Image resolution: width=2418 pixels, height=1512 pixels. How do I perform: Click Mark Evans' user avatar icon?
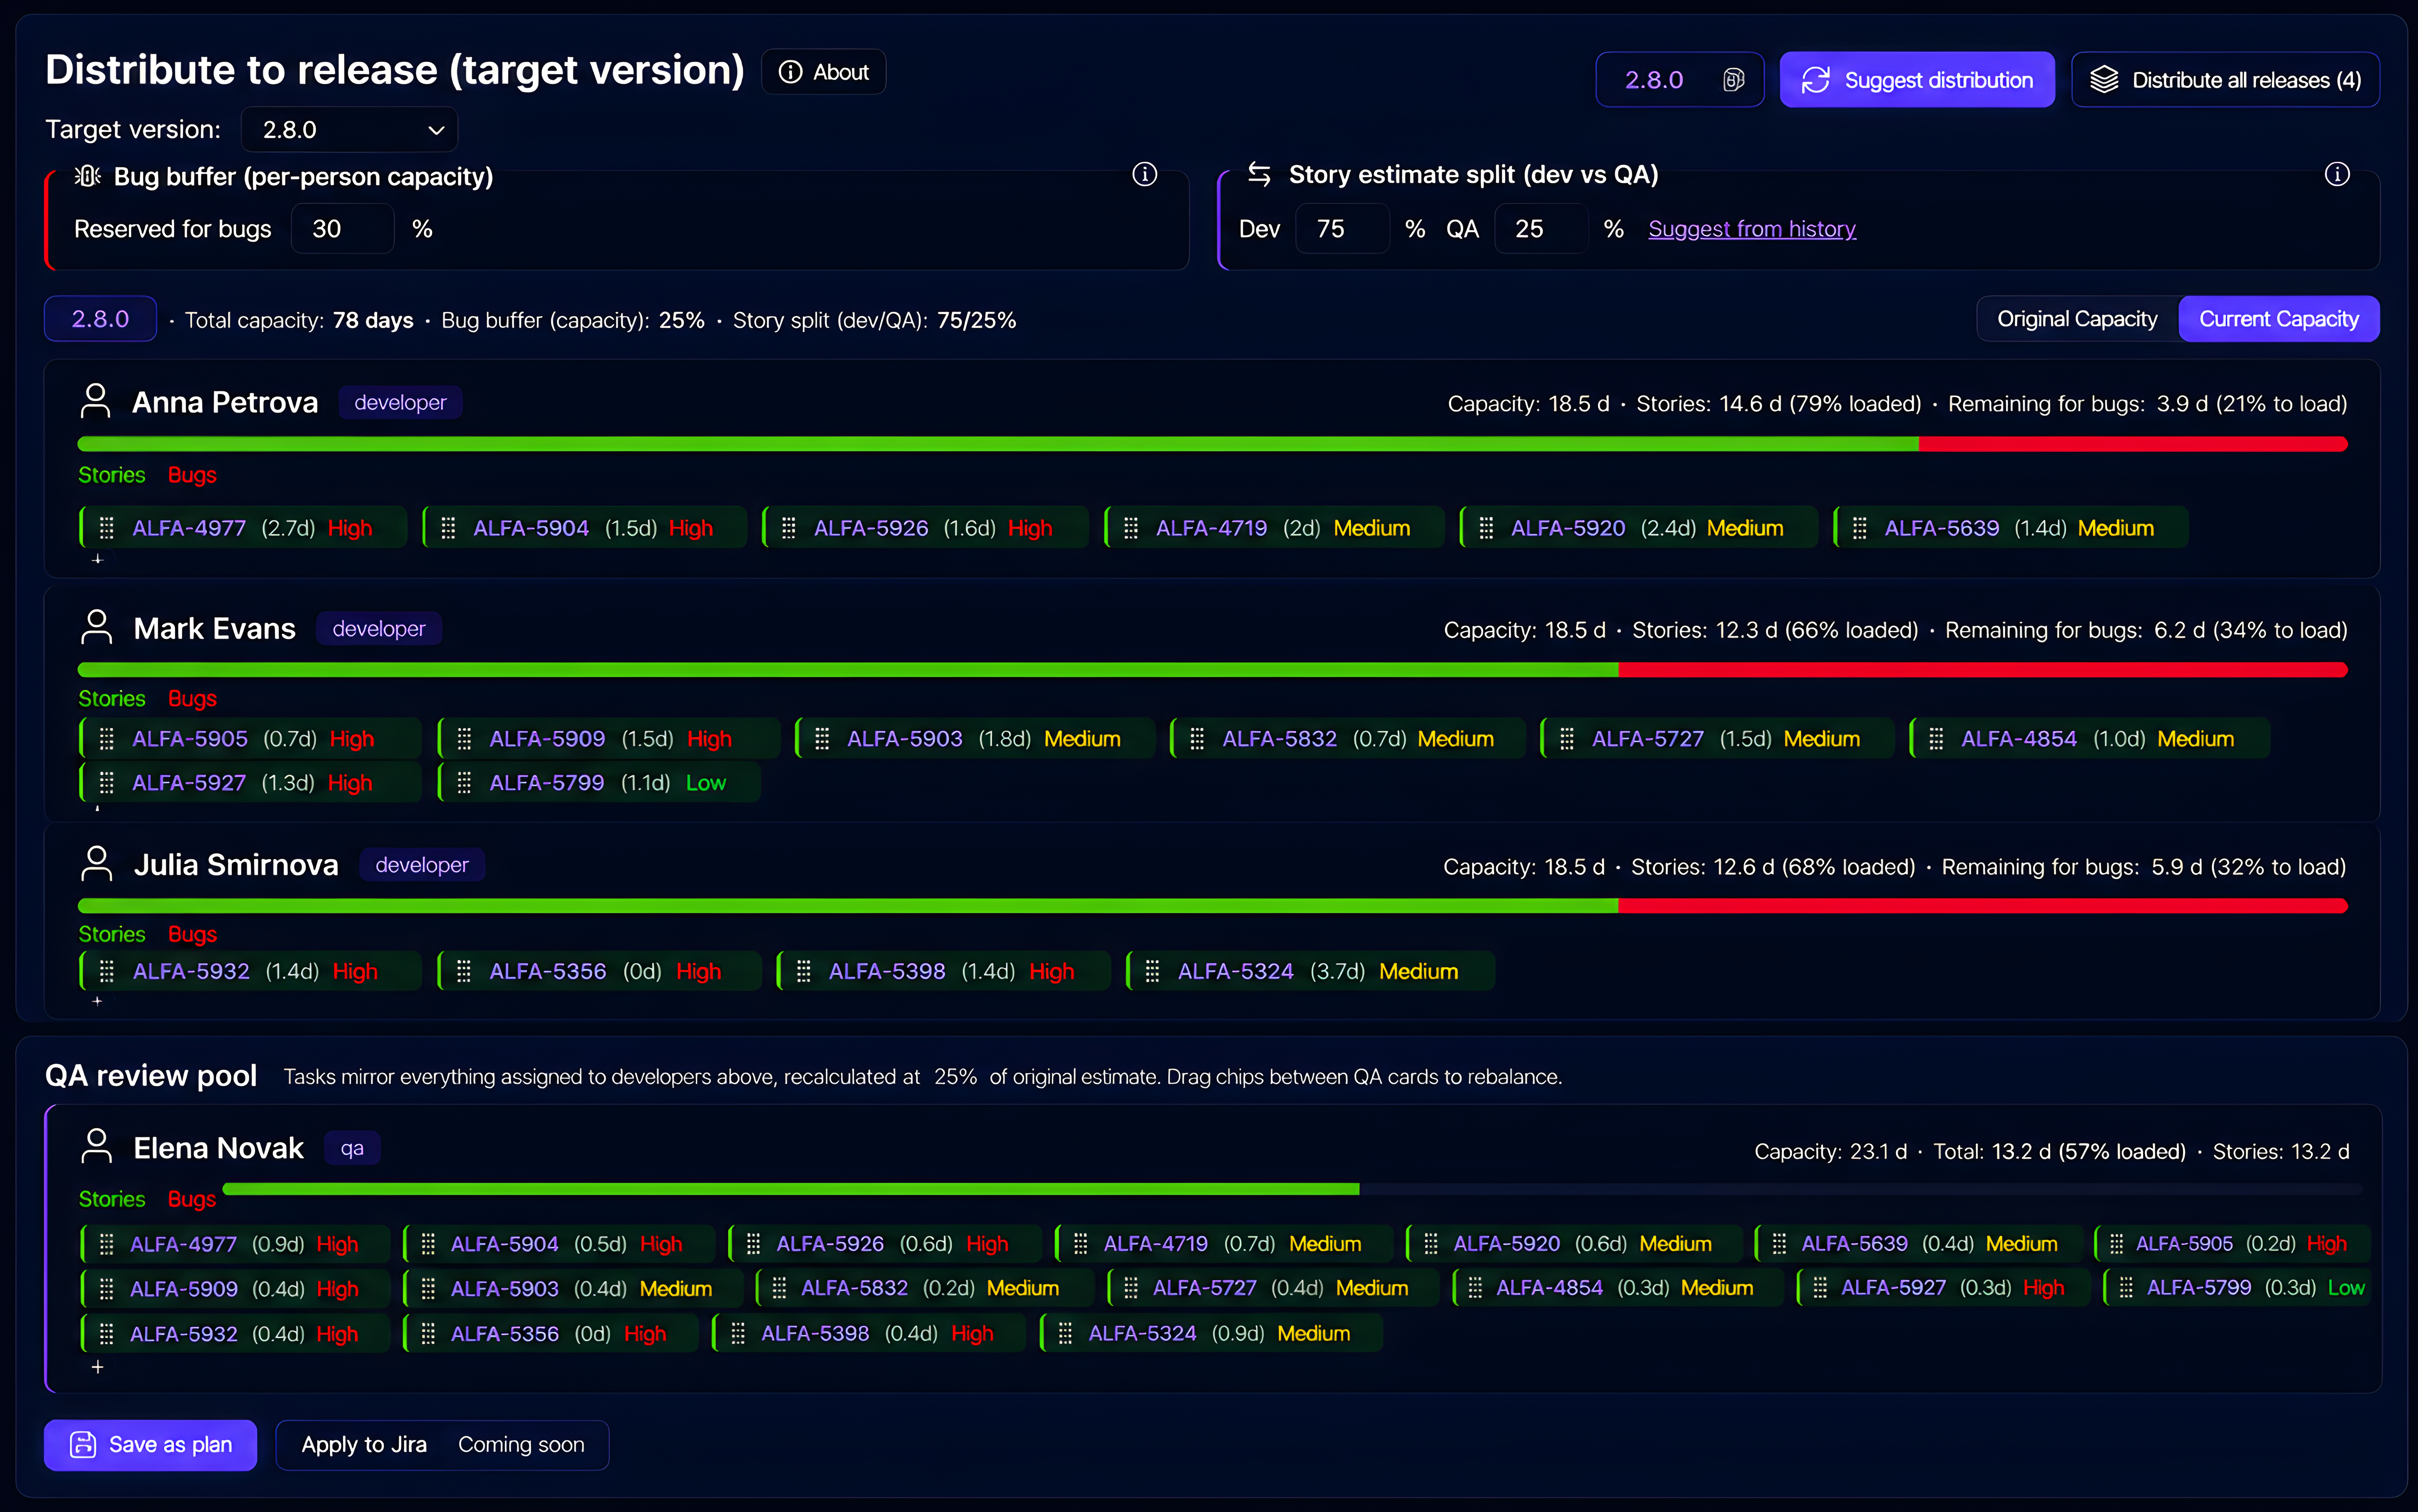click(x=96, y=627)
